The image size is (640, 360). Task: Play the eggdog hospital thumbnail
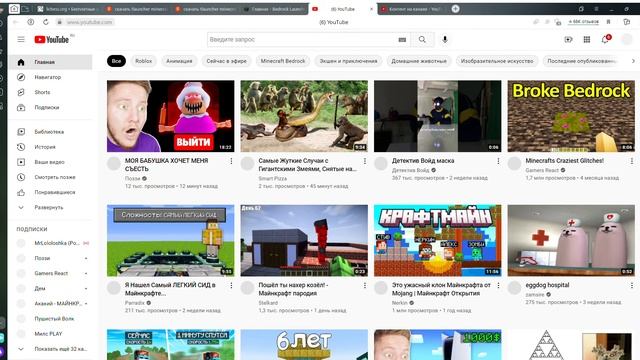pos(571,240)
